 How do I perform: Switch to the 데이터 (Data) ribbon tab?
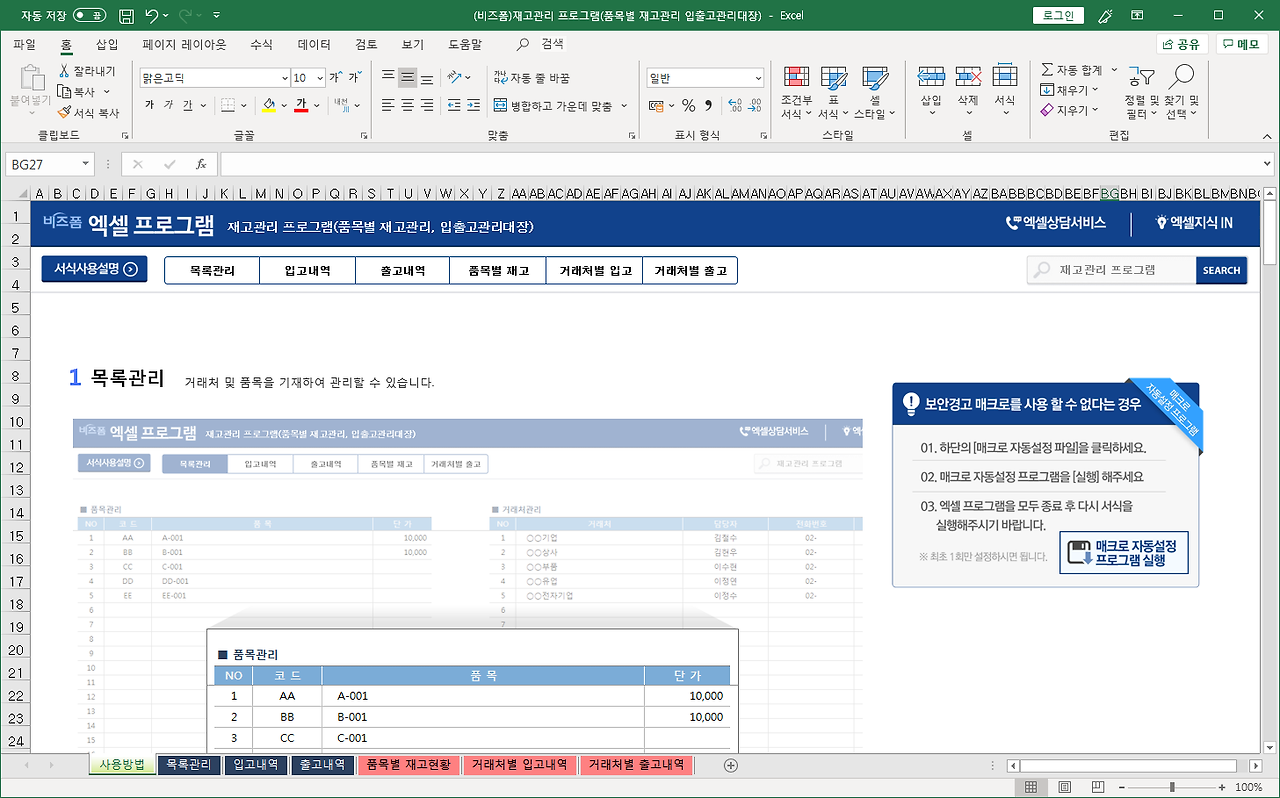point(314,45)
